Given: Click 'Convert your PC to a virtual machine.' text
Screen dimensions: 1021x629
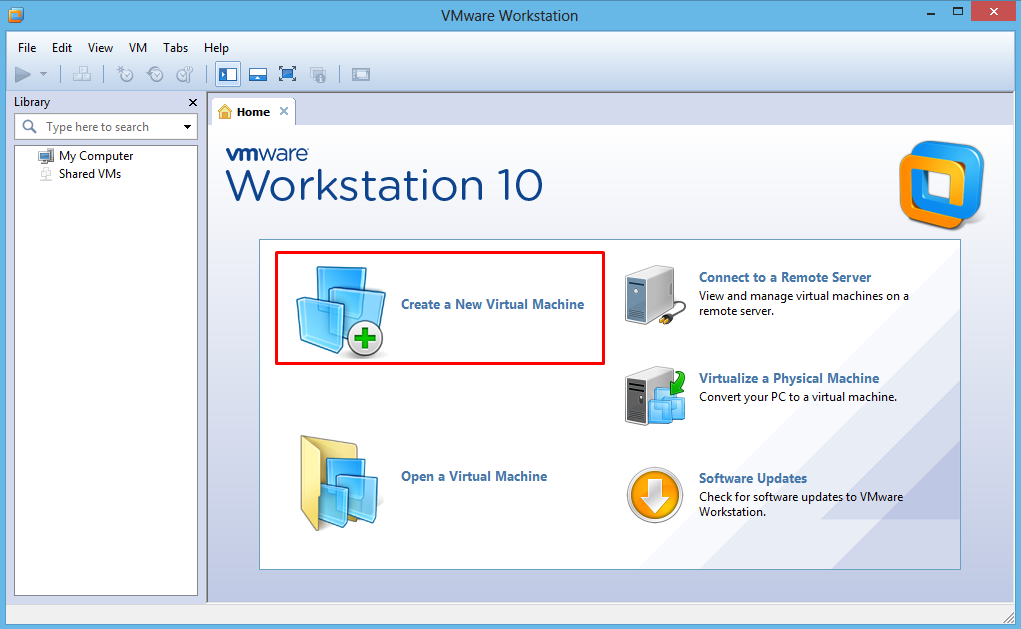Looking at the screenshot, I should (x=798, y=397).
